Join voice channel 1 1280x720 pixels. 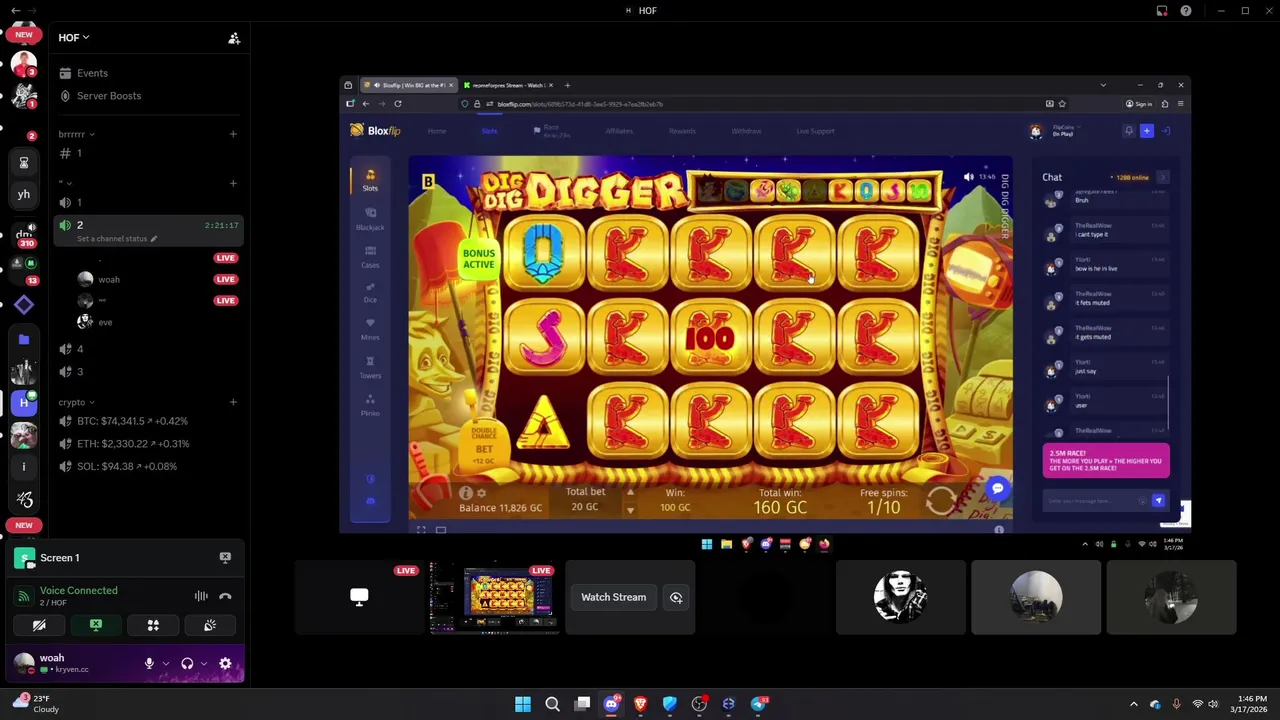pyautogui.click(x=149, y=203)
